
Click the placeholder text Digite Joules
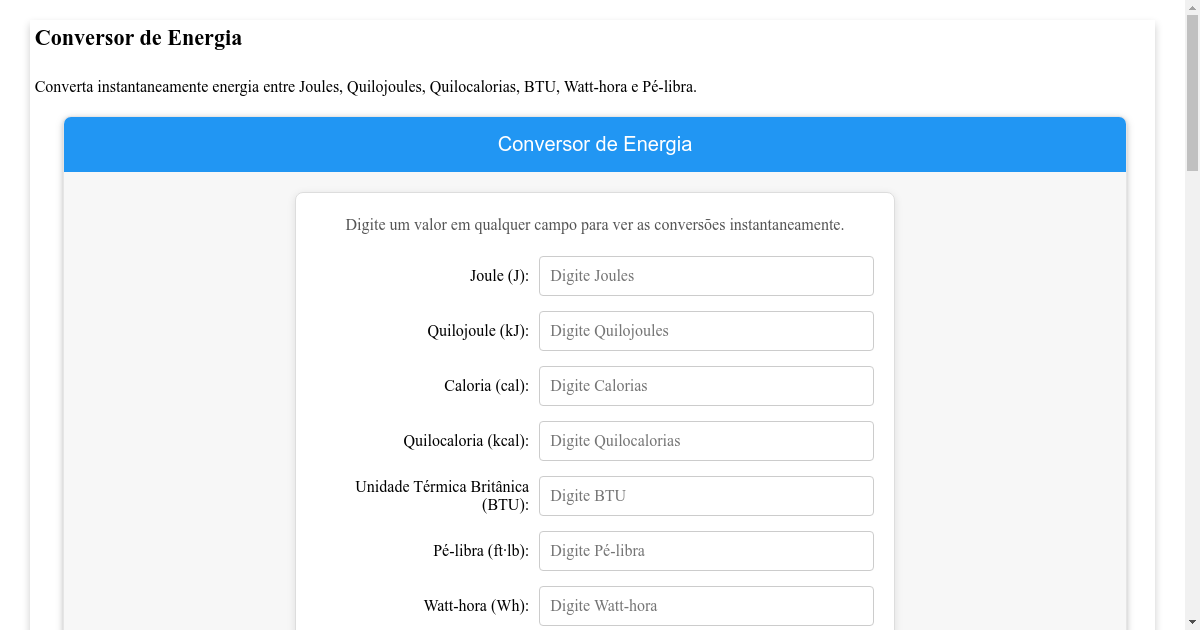coord(591,275)
